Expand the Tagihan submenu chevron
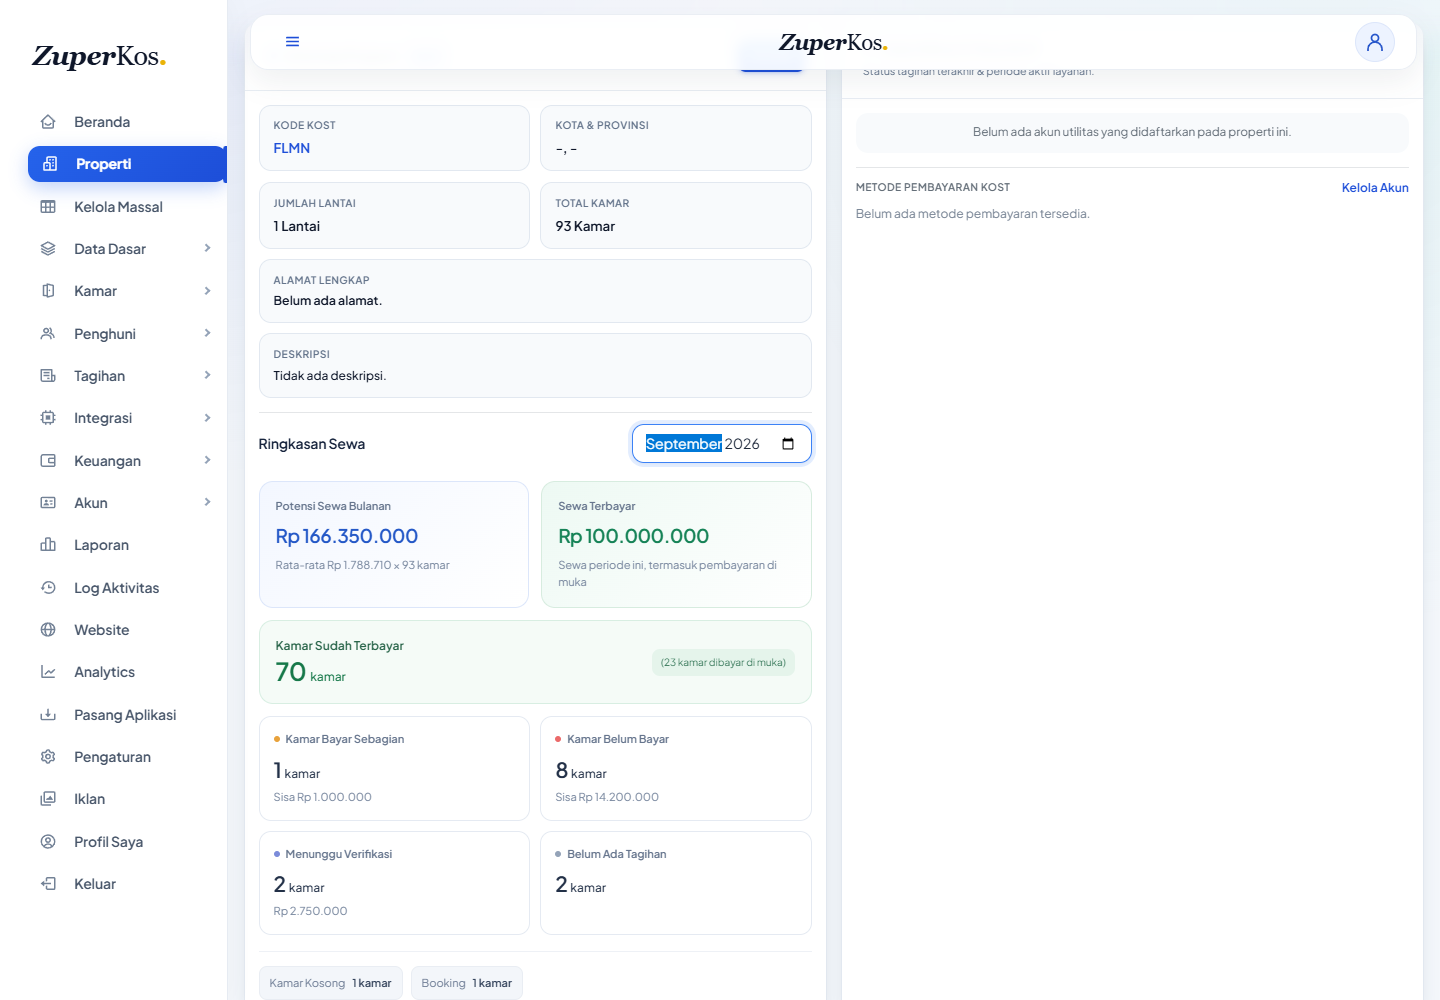 pos(207,376)
